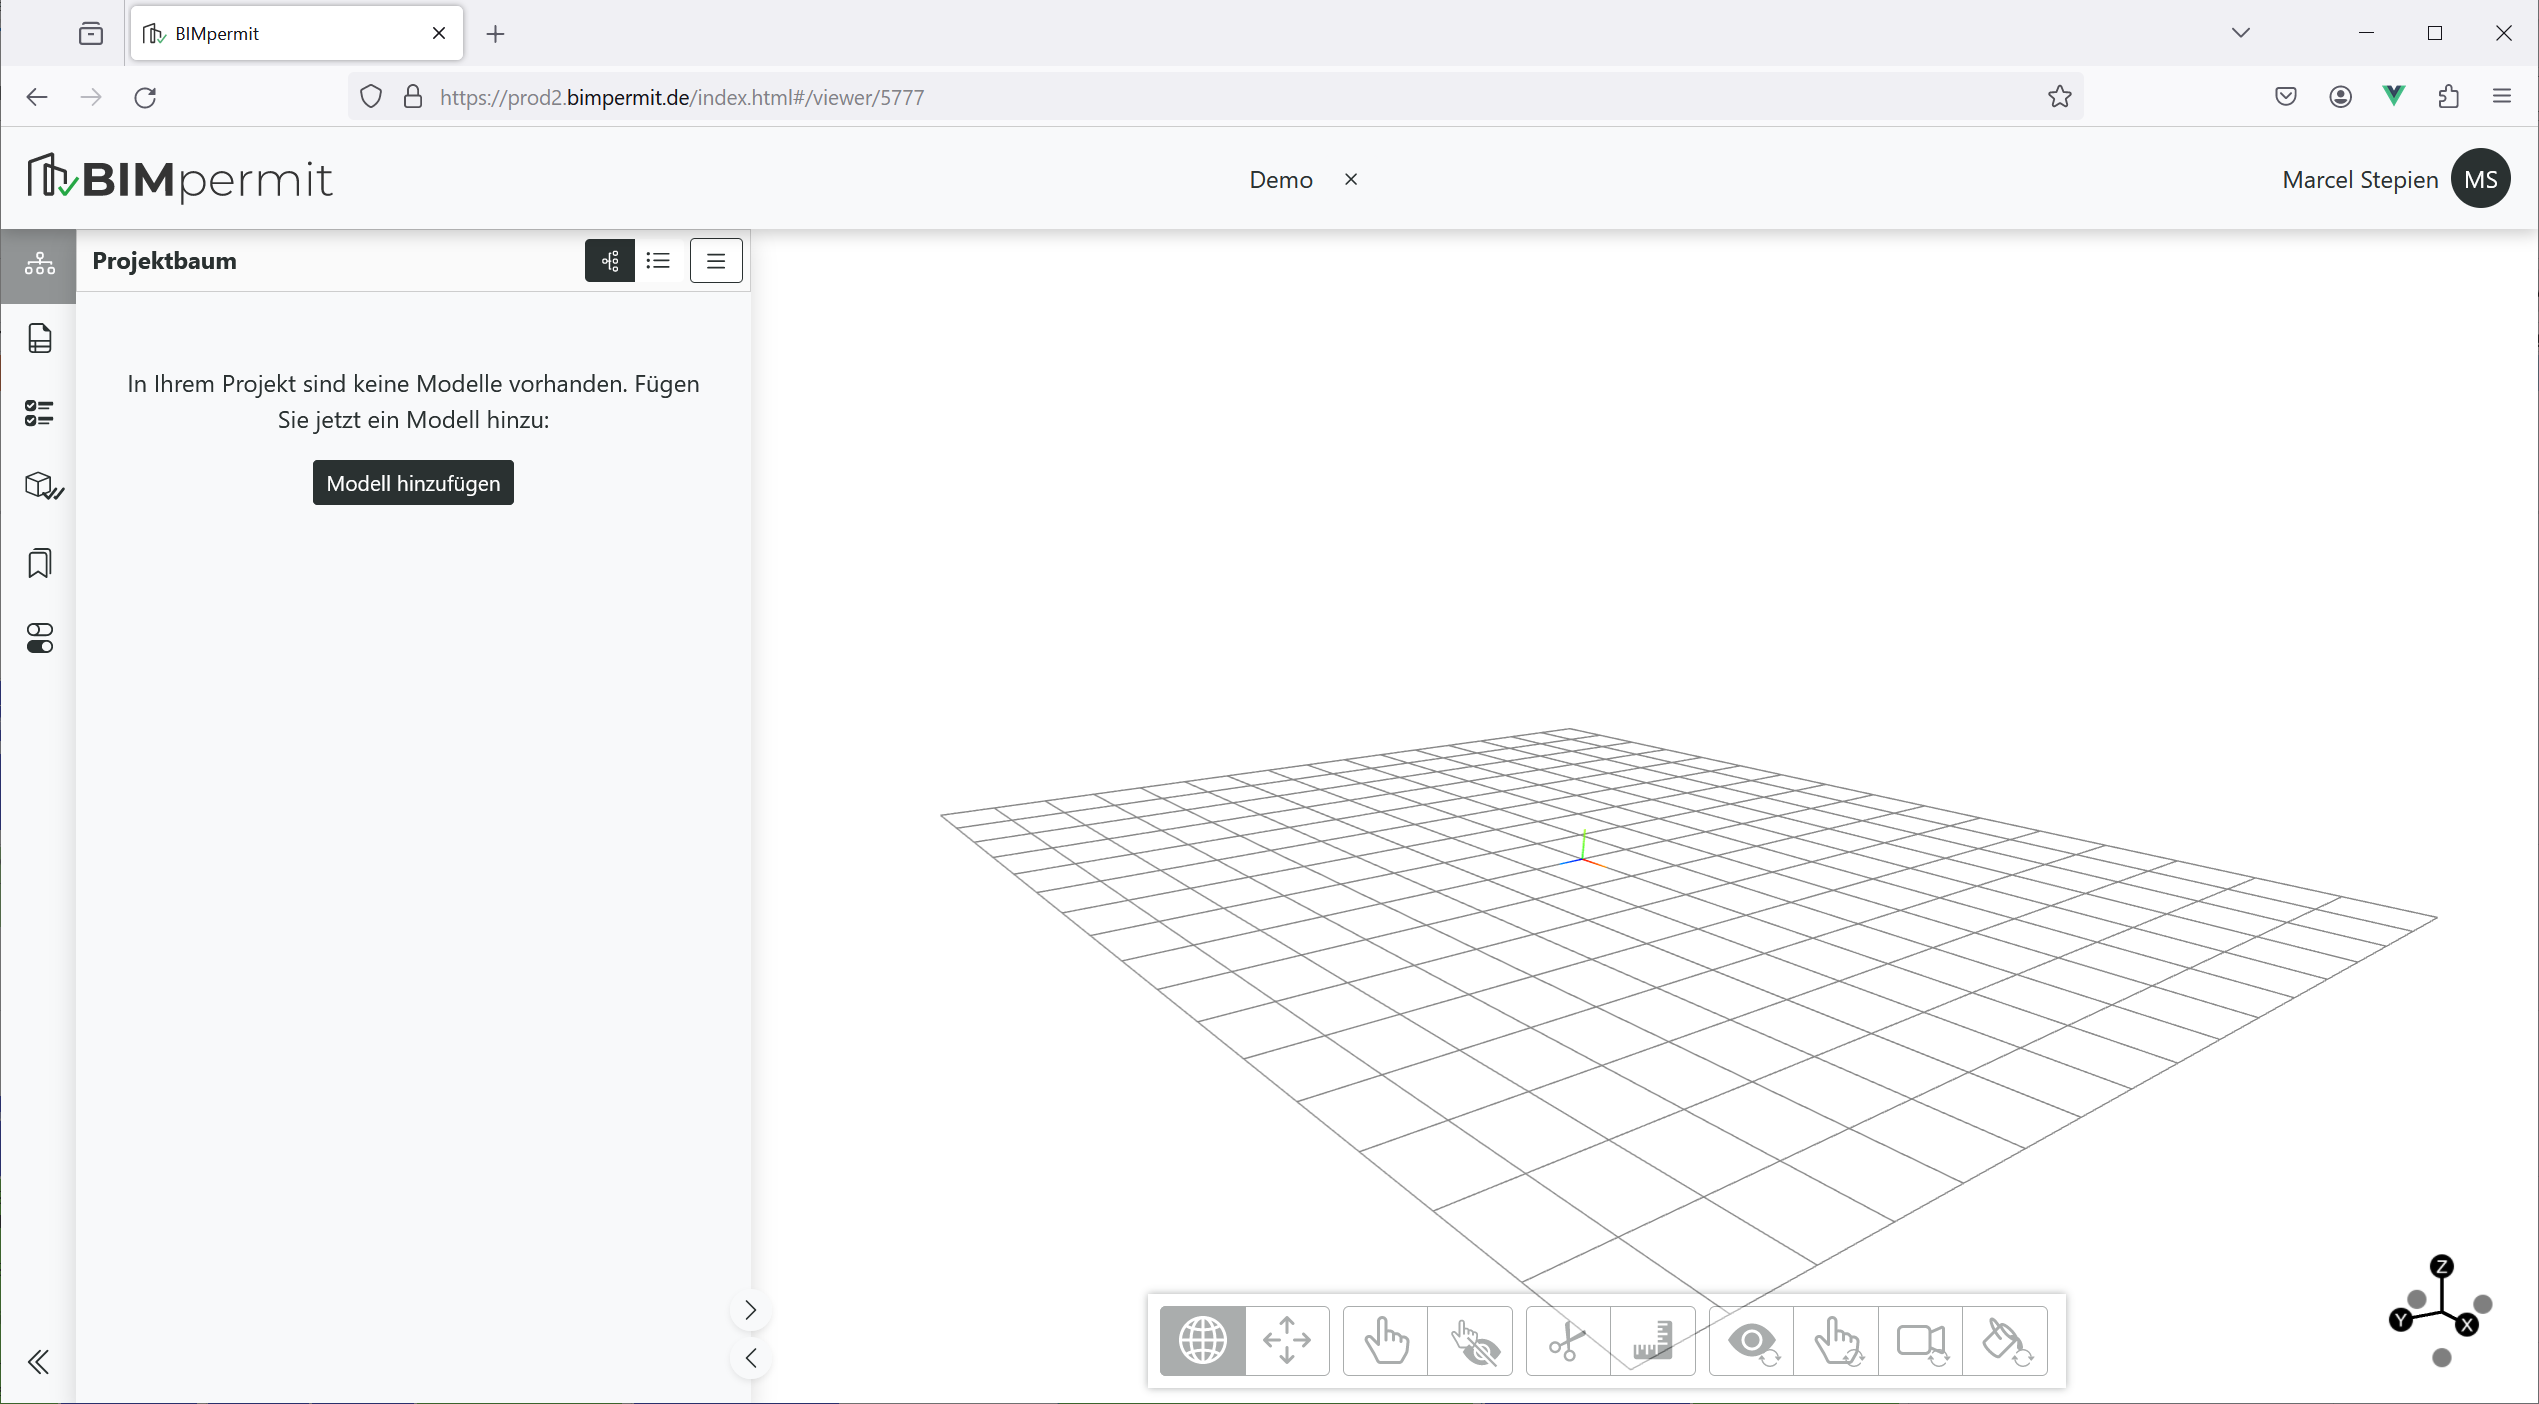
Task: Open the bookmarks sidebar icon
Action: tap(39, 563)
